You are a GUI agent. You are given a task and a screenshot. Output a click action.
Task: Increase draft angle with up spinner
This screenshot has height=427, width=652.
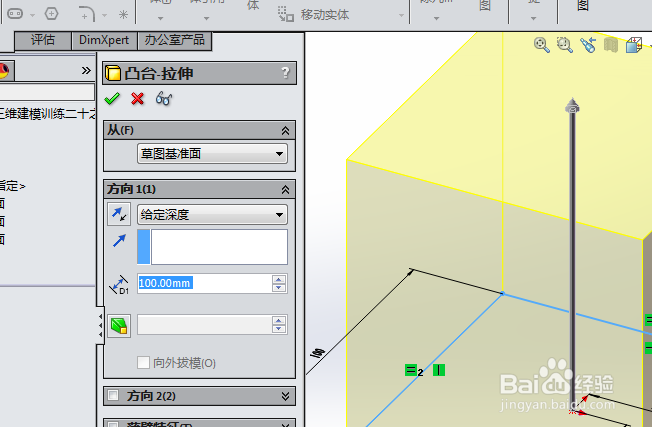pyautogui.click(x=279, y=321)
